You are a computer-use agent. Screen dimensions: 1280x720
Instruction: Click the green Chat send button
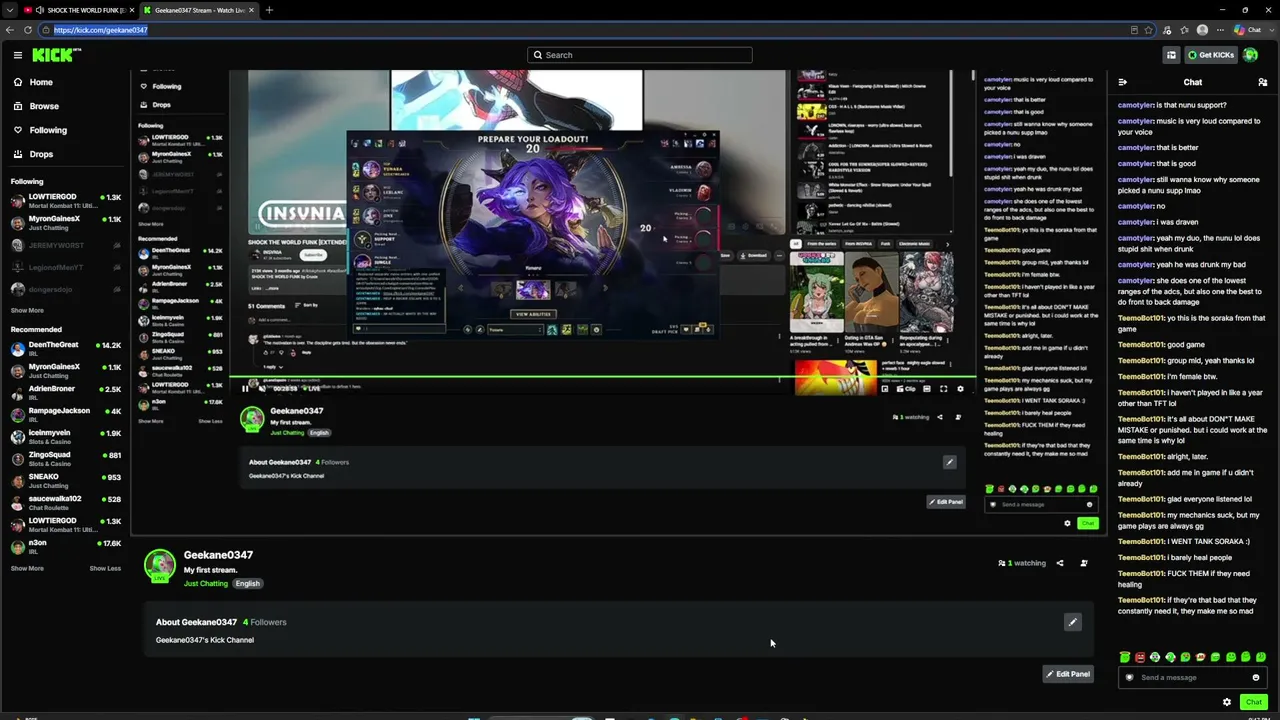pos(1254,702)
